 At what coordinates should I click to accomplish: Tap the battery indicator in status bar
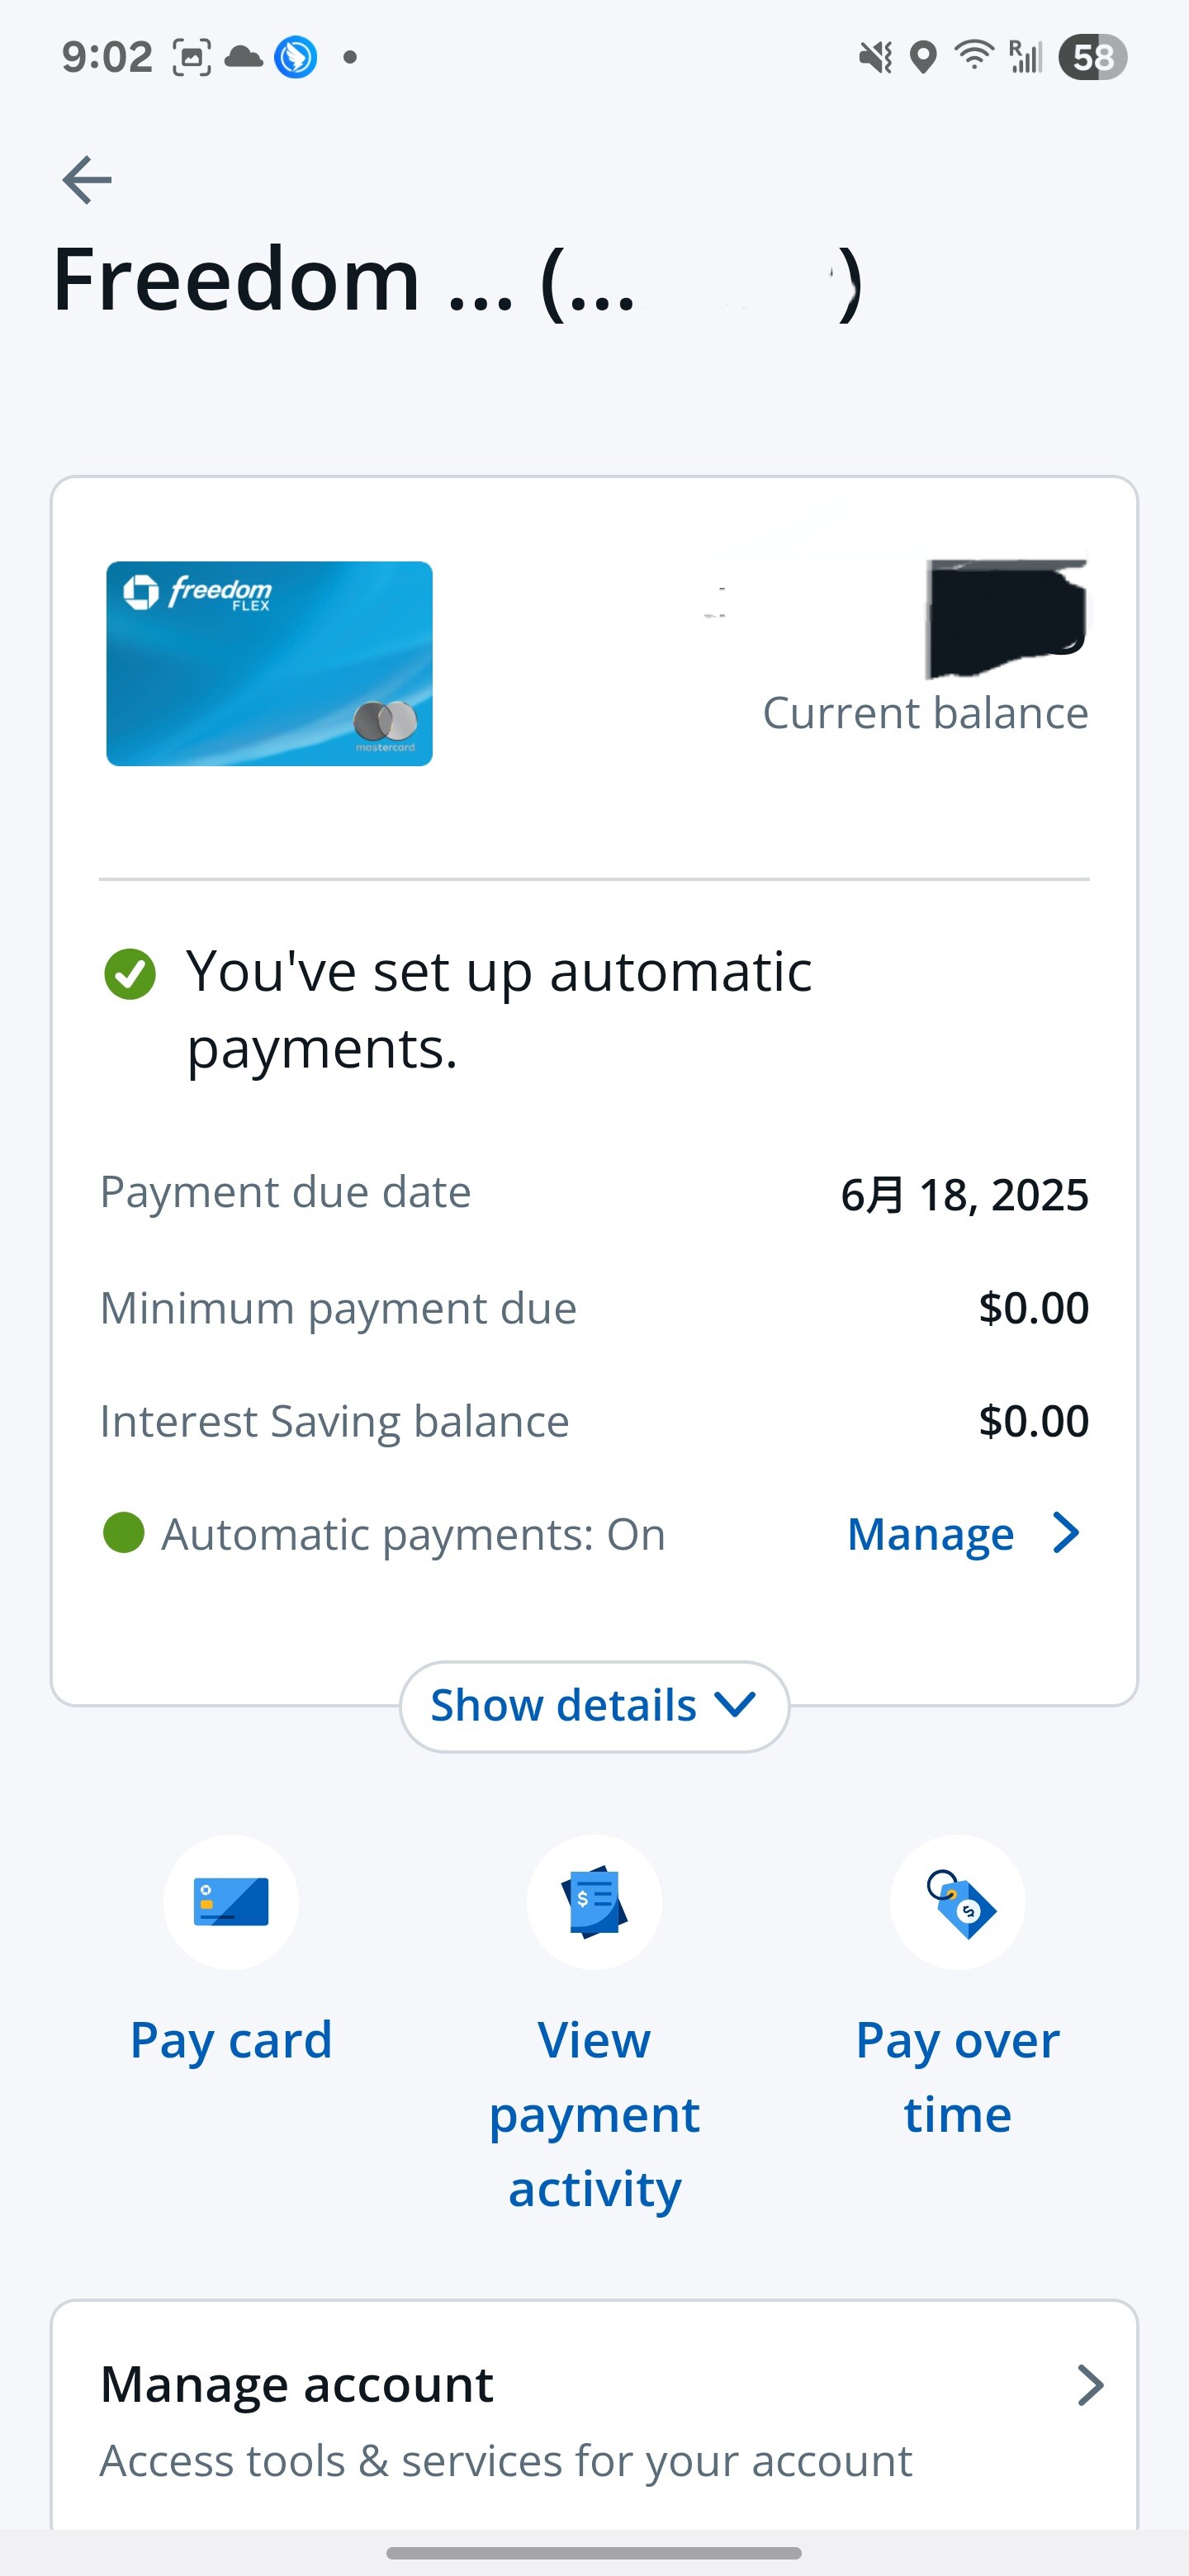click(x=1092, y=57)
